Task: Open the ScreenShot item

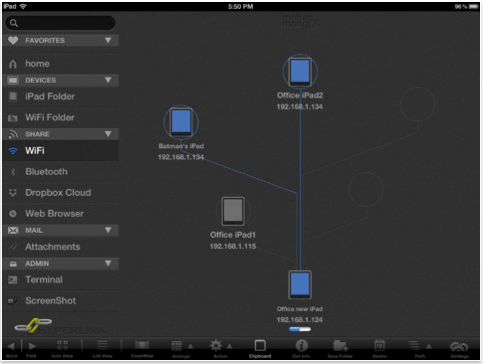Action: [x=60, y=301]
